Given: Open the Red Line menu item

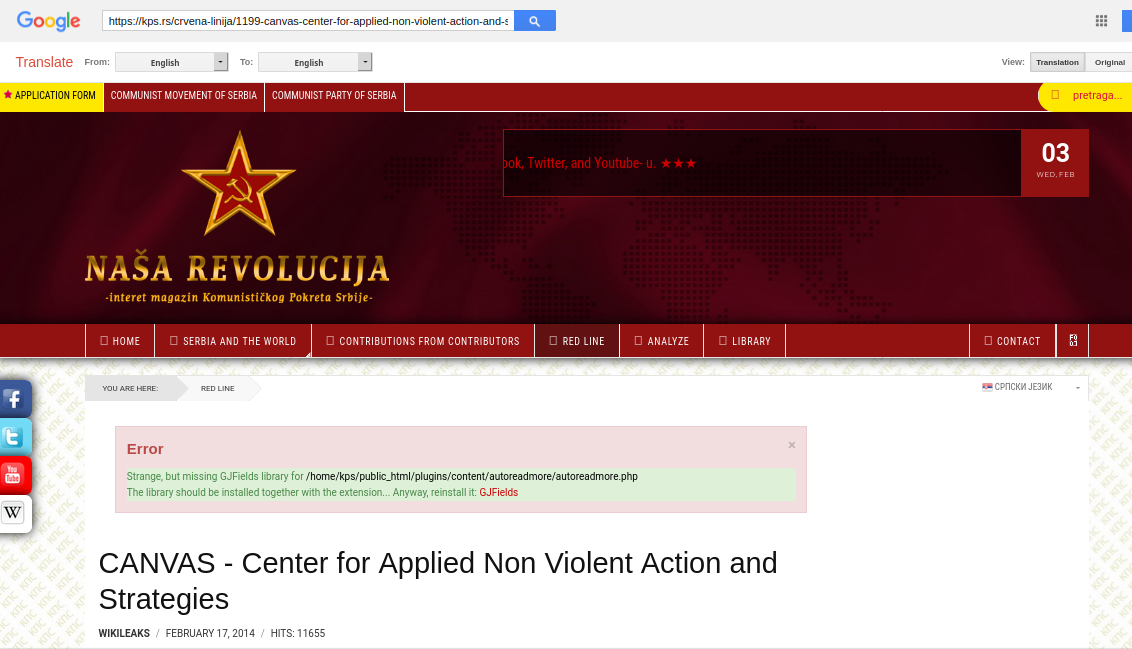Looking at the screenshot, I should tap(577, 341).
